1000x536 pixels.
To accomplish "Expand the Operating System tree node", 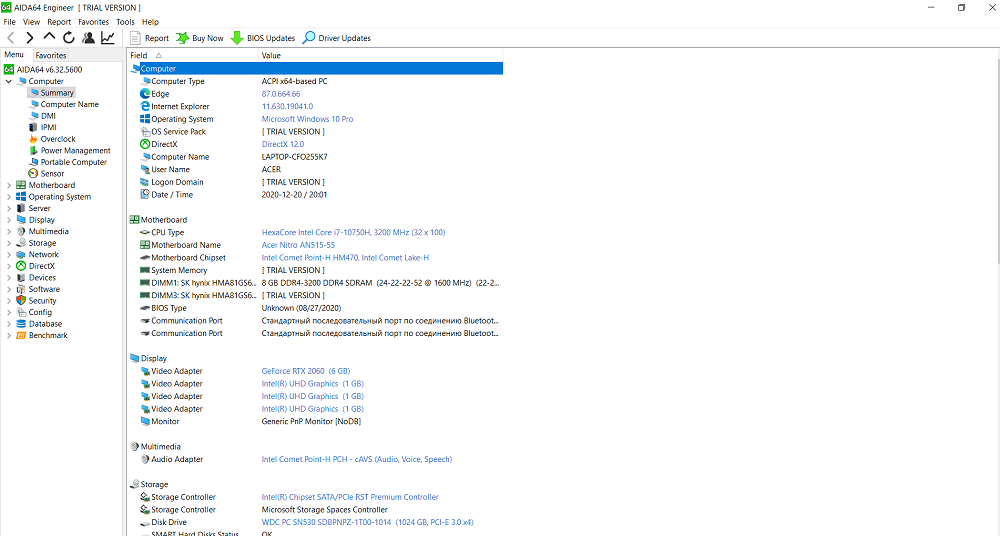I will point(9,197).
